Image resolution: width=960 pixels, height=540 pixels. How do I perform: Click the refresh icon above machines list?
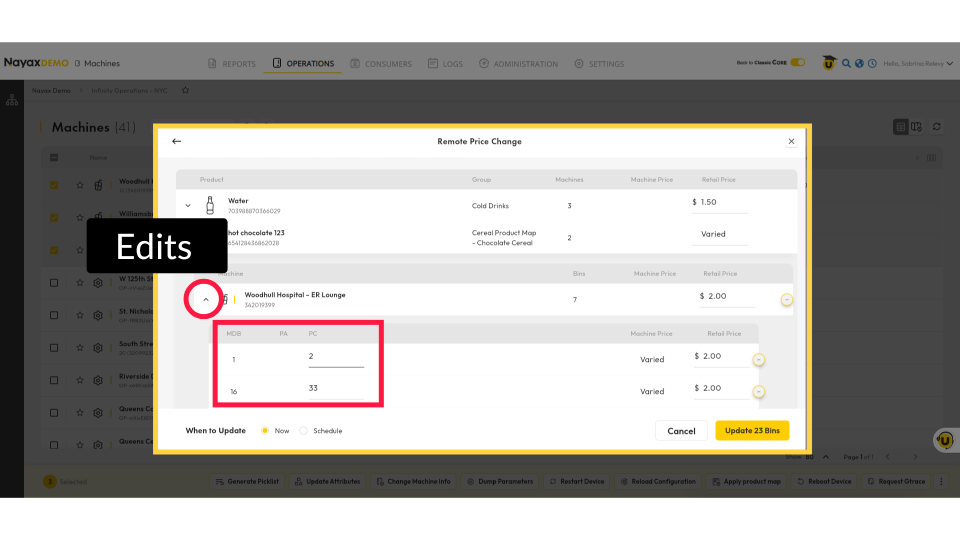click(937, 127)
